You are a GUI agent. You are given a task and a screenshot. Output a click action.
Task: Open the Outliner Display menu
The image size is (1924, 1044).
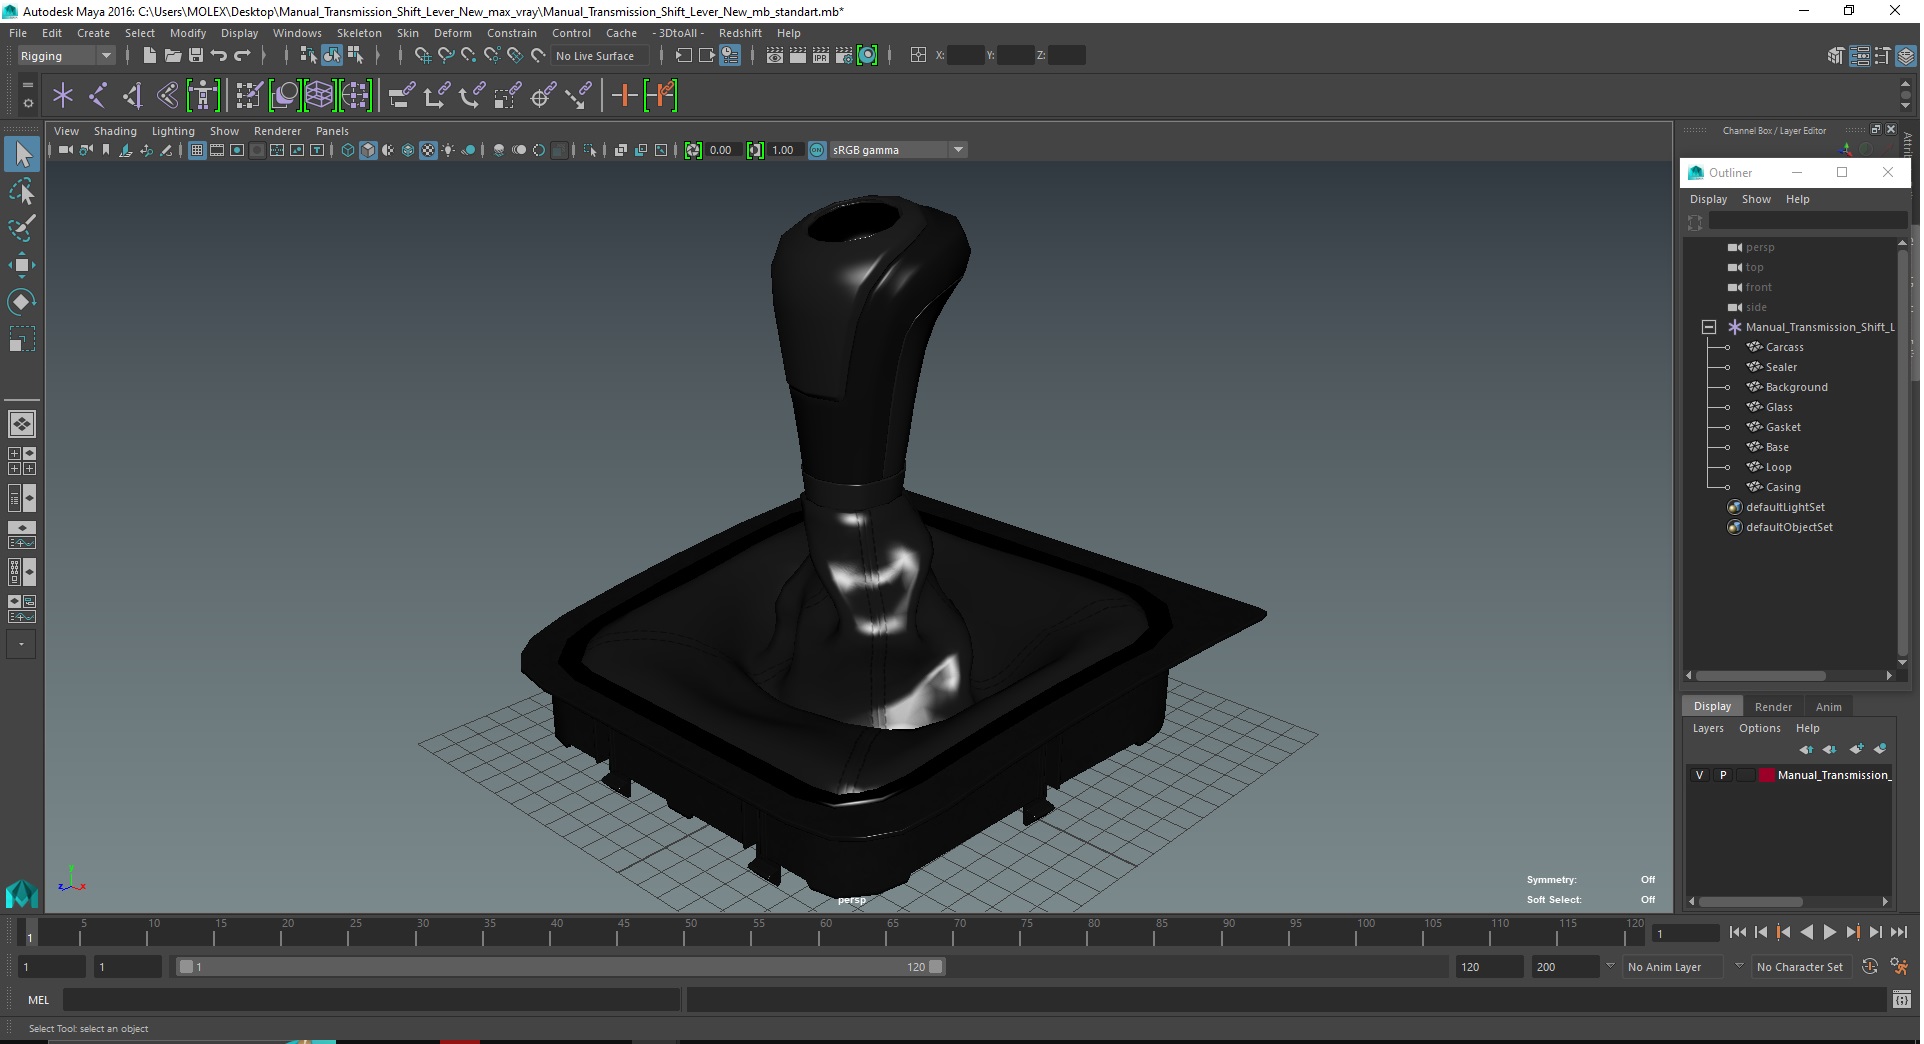(x=1709, y=199)
